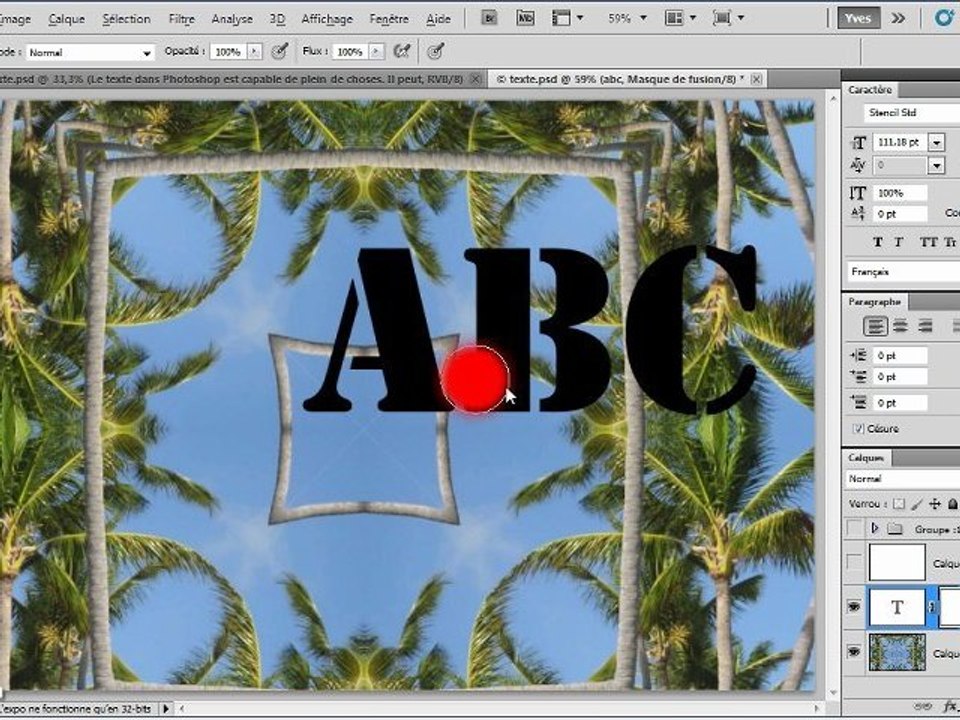
Task: Close the 33,3% document tab
Action: tap(476, 79)
